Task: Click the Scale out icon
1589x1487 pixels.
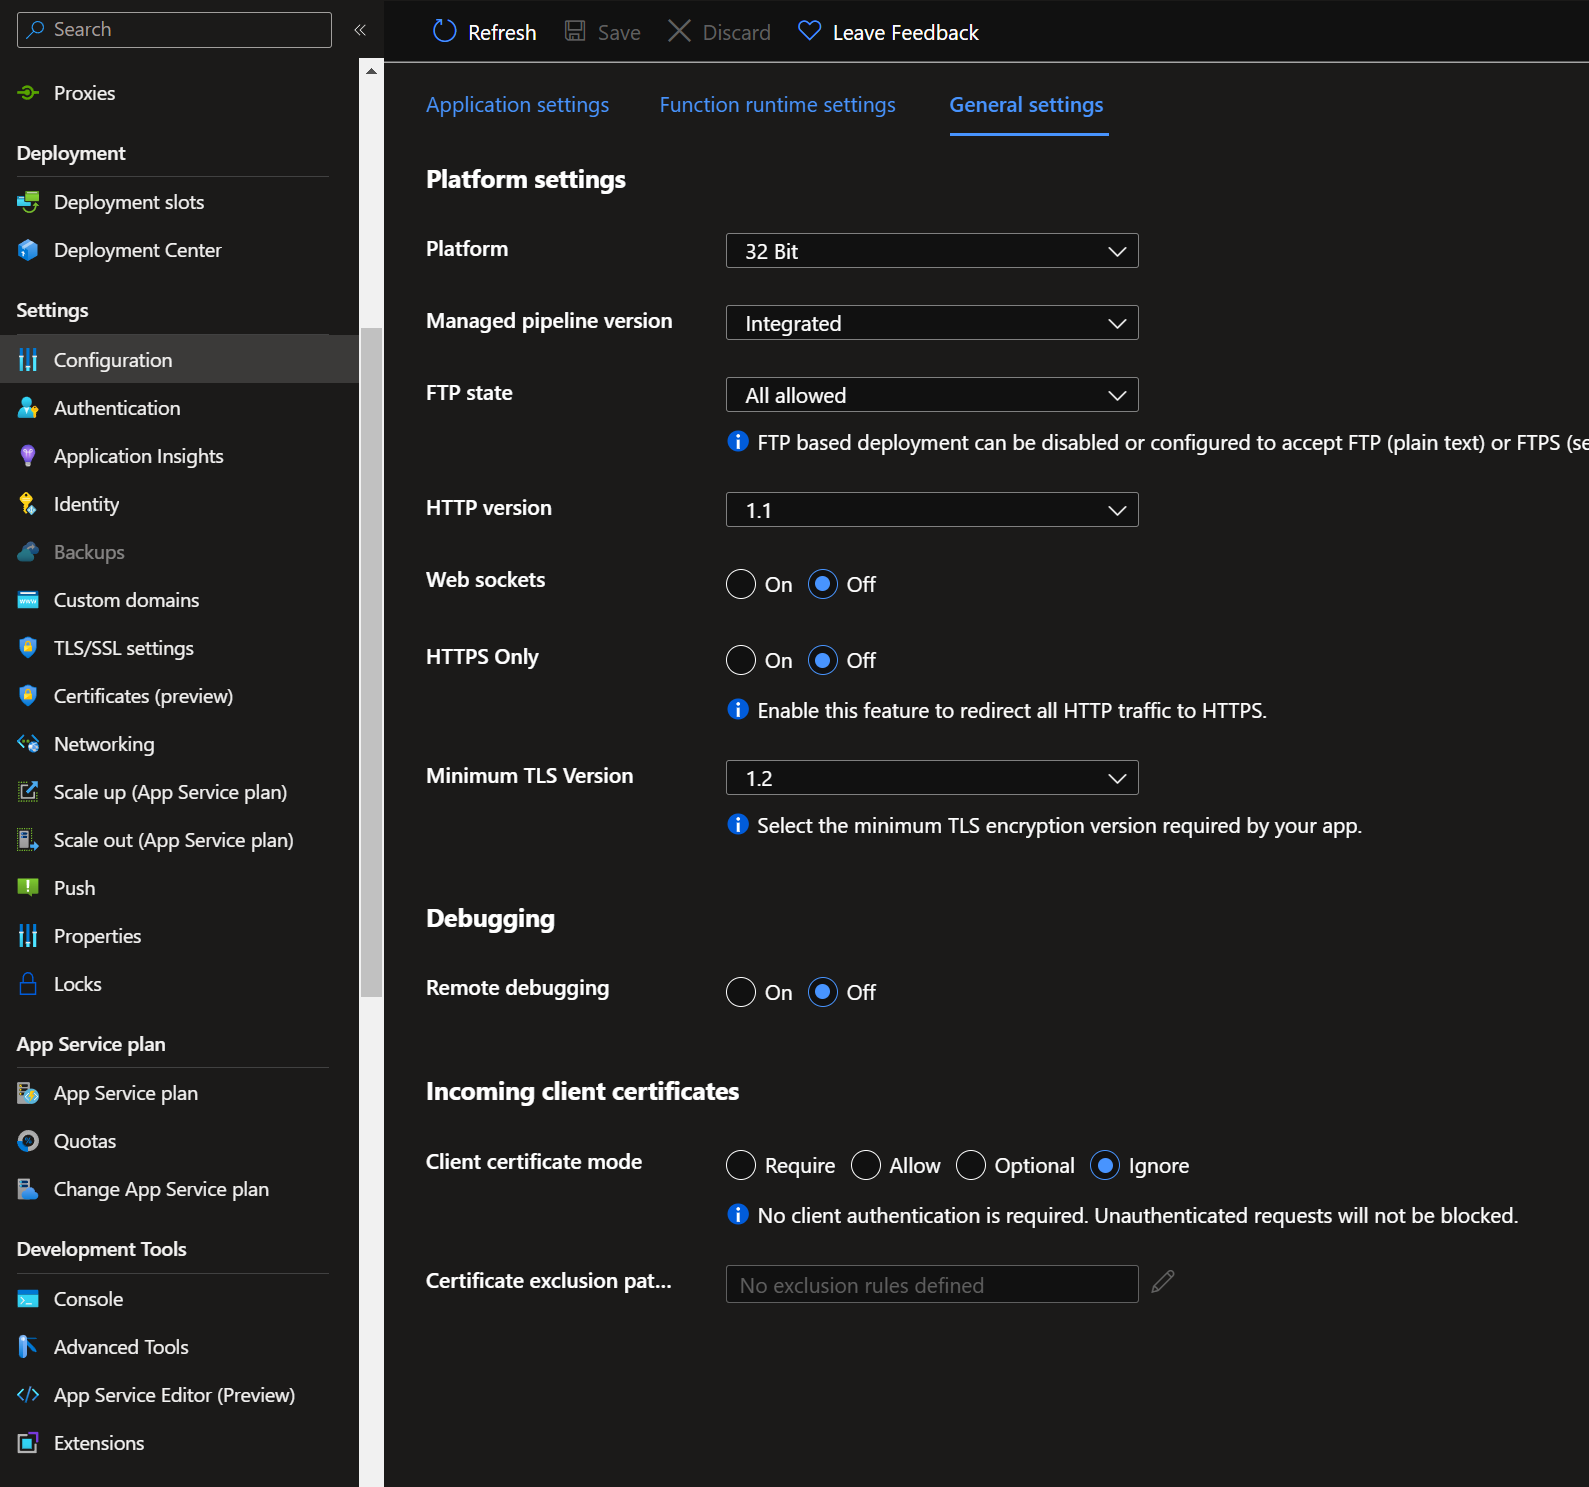Action: [x=28, y=840]
